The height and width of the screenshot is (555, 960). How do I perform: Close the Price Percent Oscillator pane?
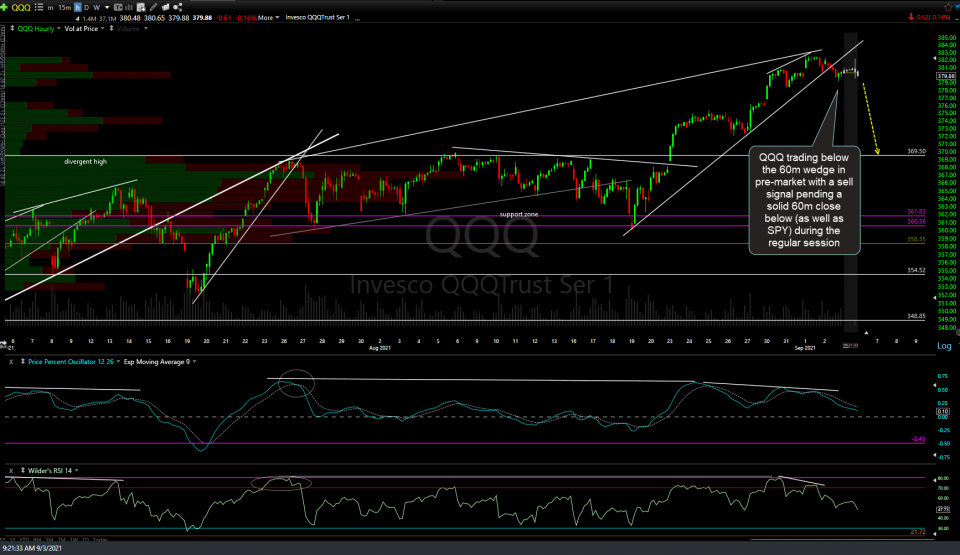[11, 362]
